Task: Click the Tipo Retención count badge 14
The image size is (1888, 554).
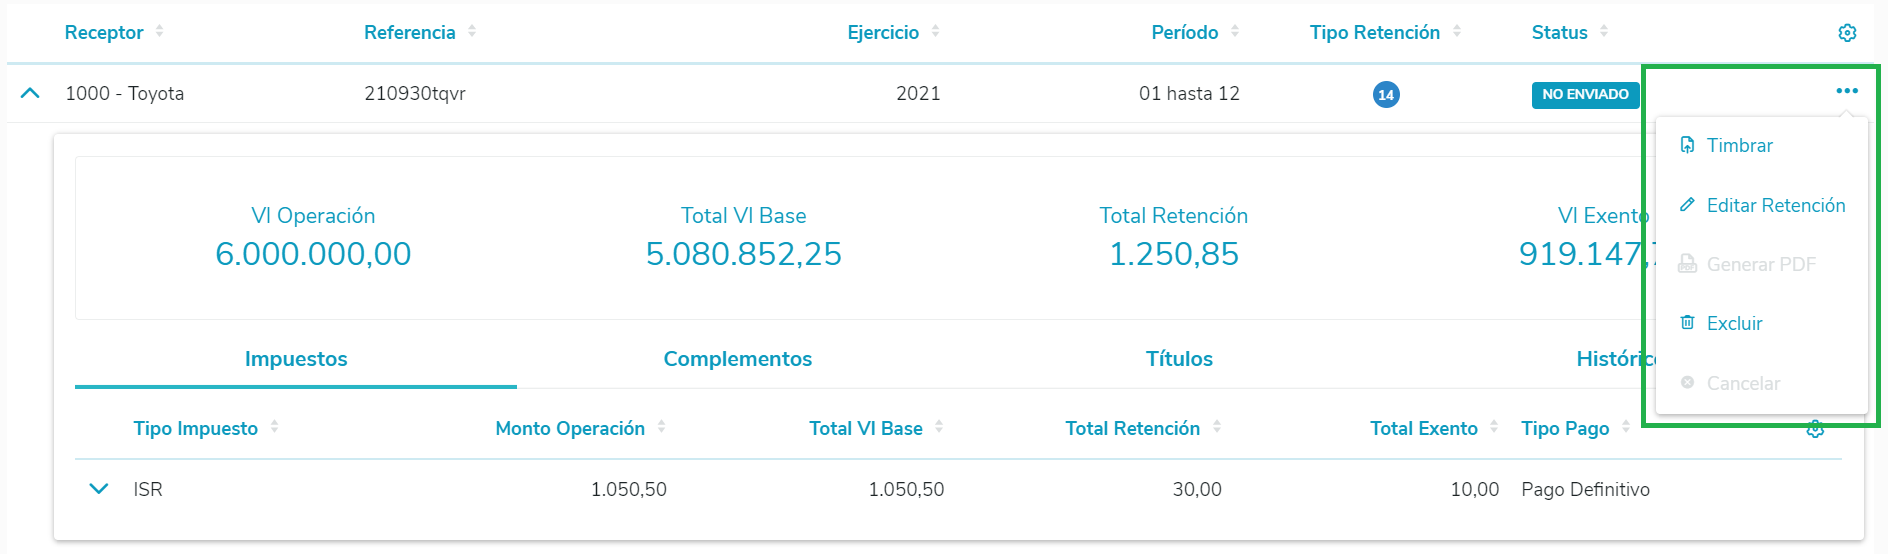Action: tap(1385, 95)
